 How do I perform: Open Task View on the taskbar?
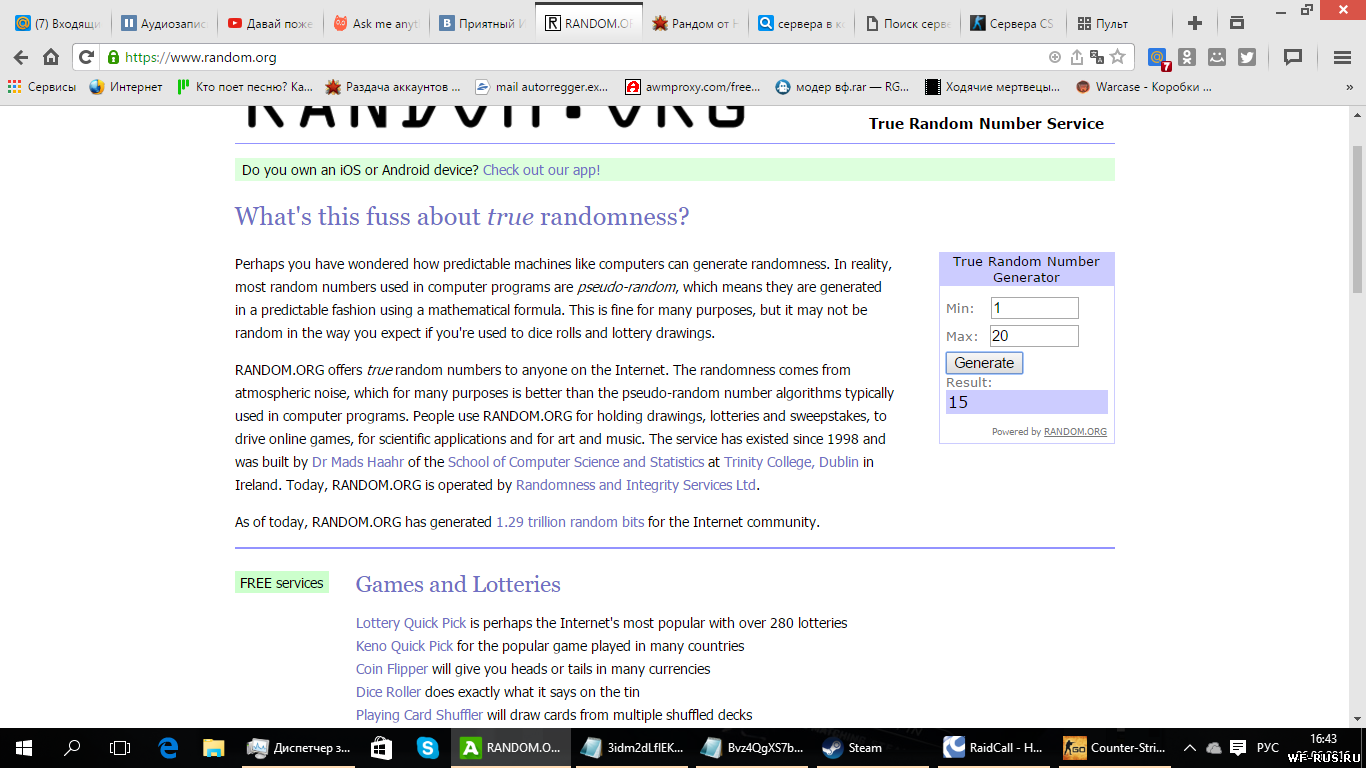pos(120,747)
